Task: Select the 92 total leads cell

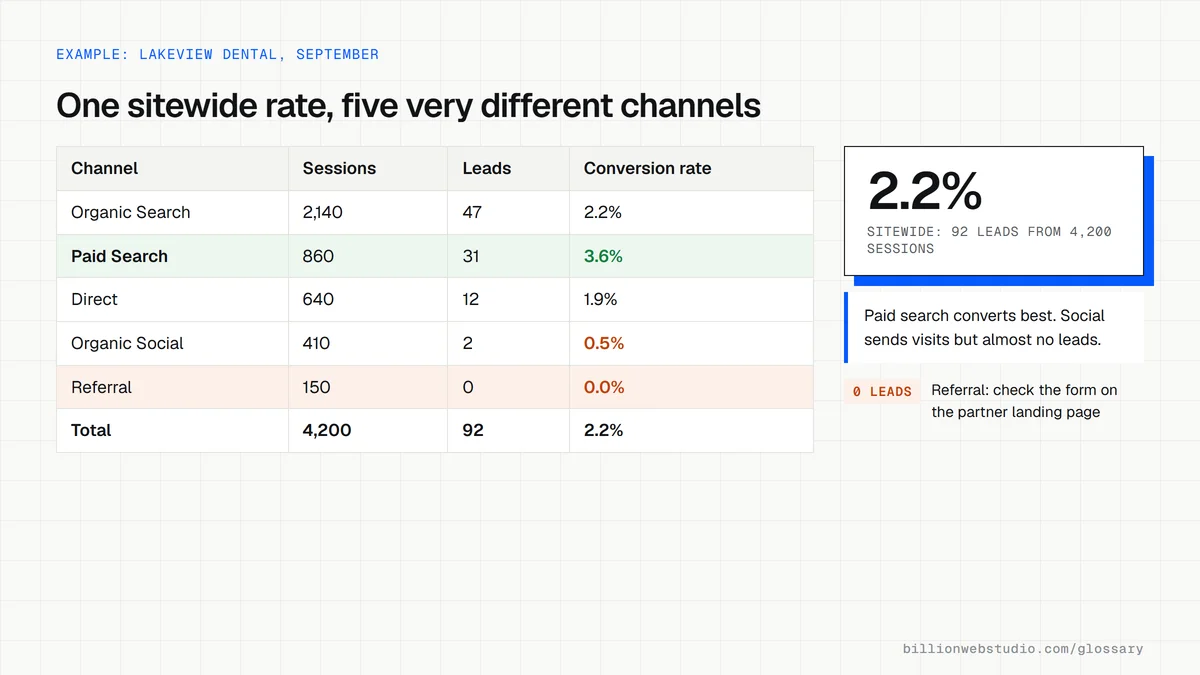Action: [508, 430]
